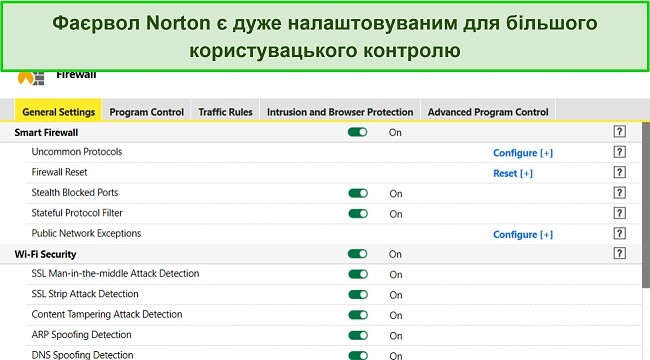Open help for Wi-Fi Security
This screenshot has height=360, width=650.
pyautogui.click(x=619, y=253)
